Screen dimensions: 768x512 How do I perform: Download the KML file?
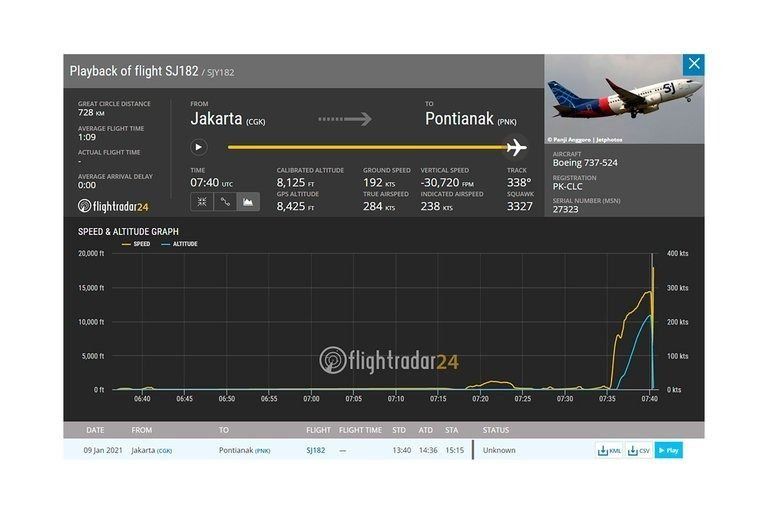point(609,450)
